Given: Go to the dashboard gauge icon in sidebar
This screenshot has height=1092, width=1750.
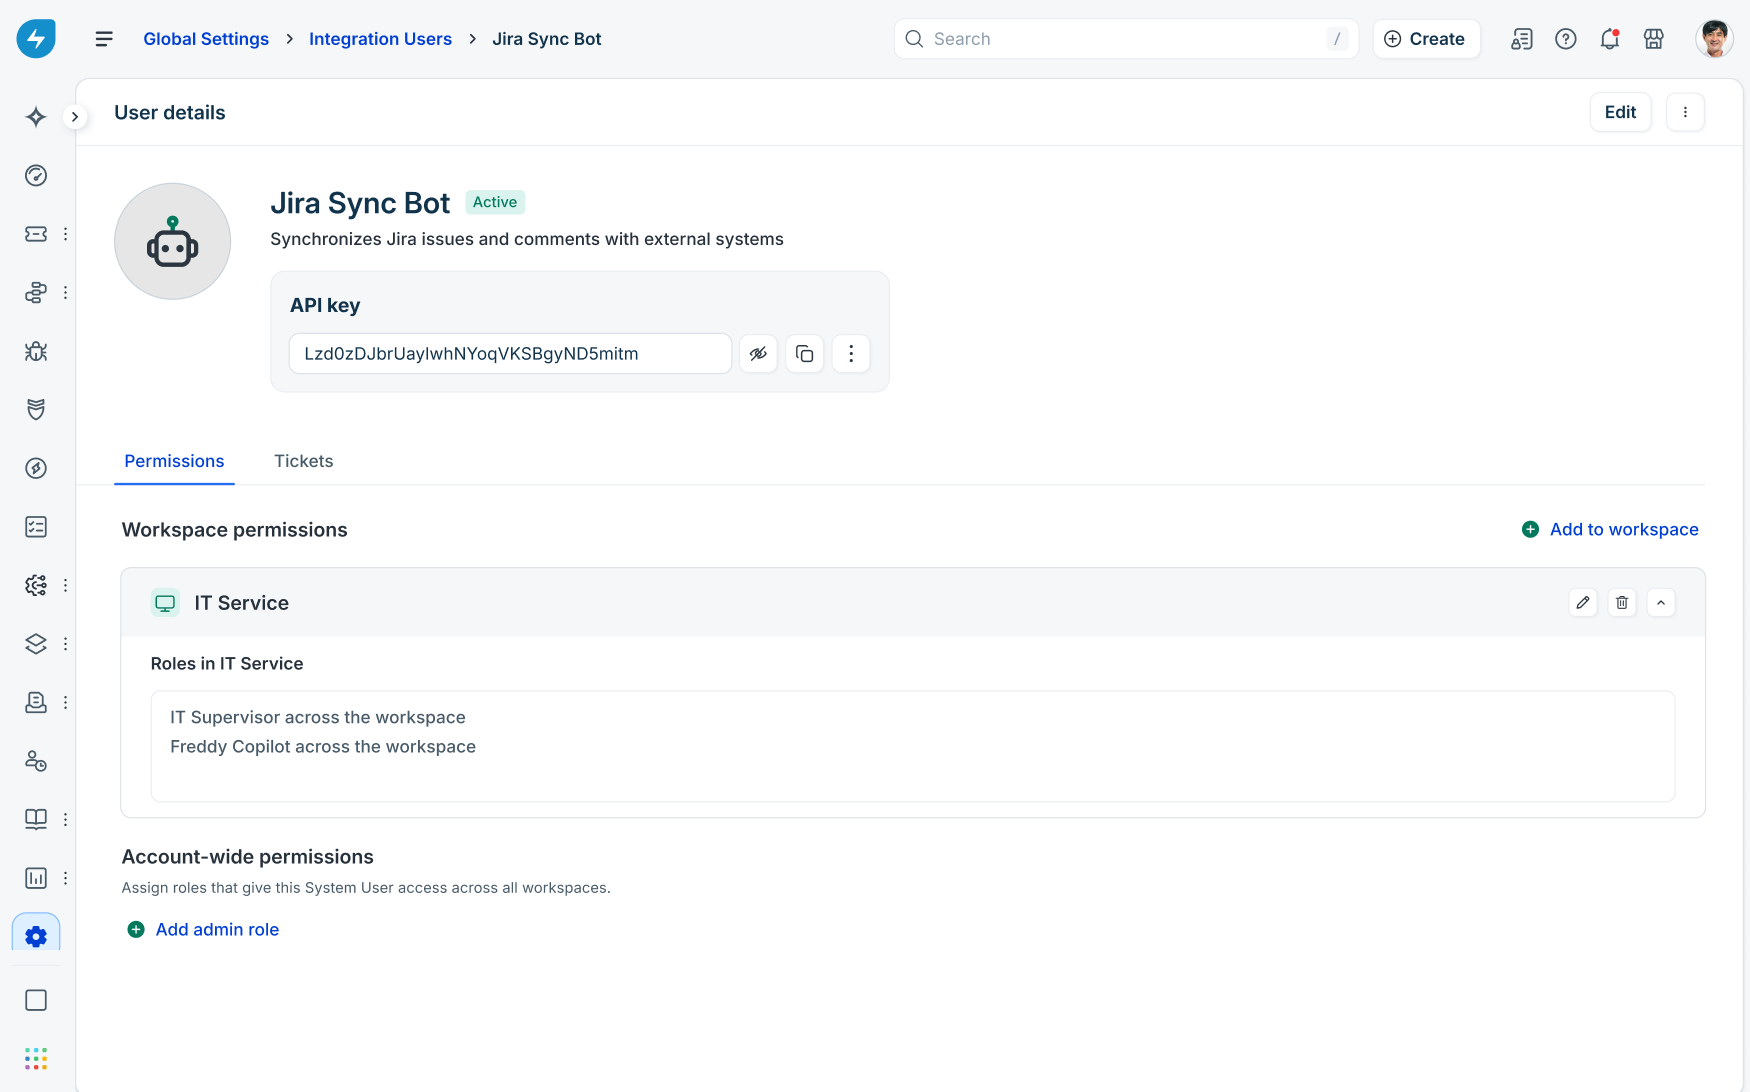Looking at the screenshot, I should pos(36,176).
